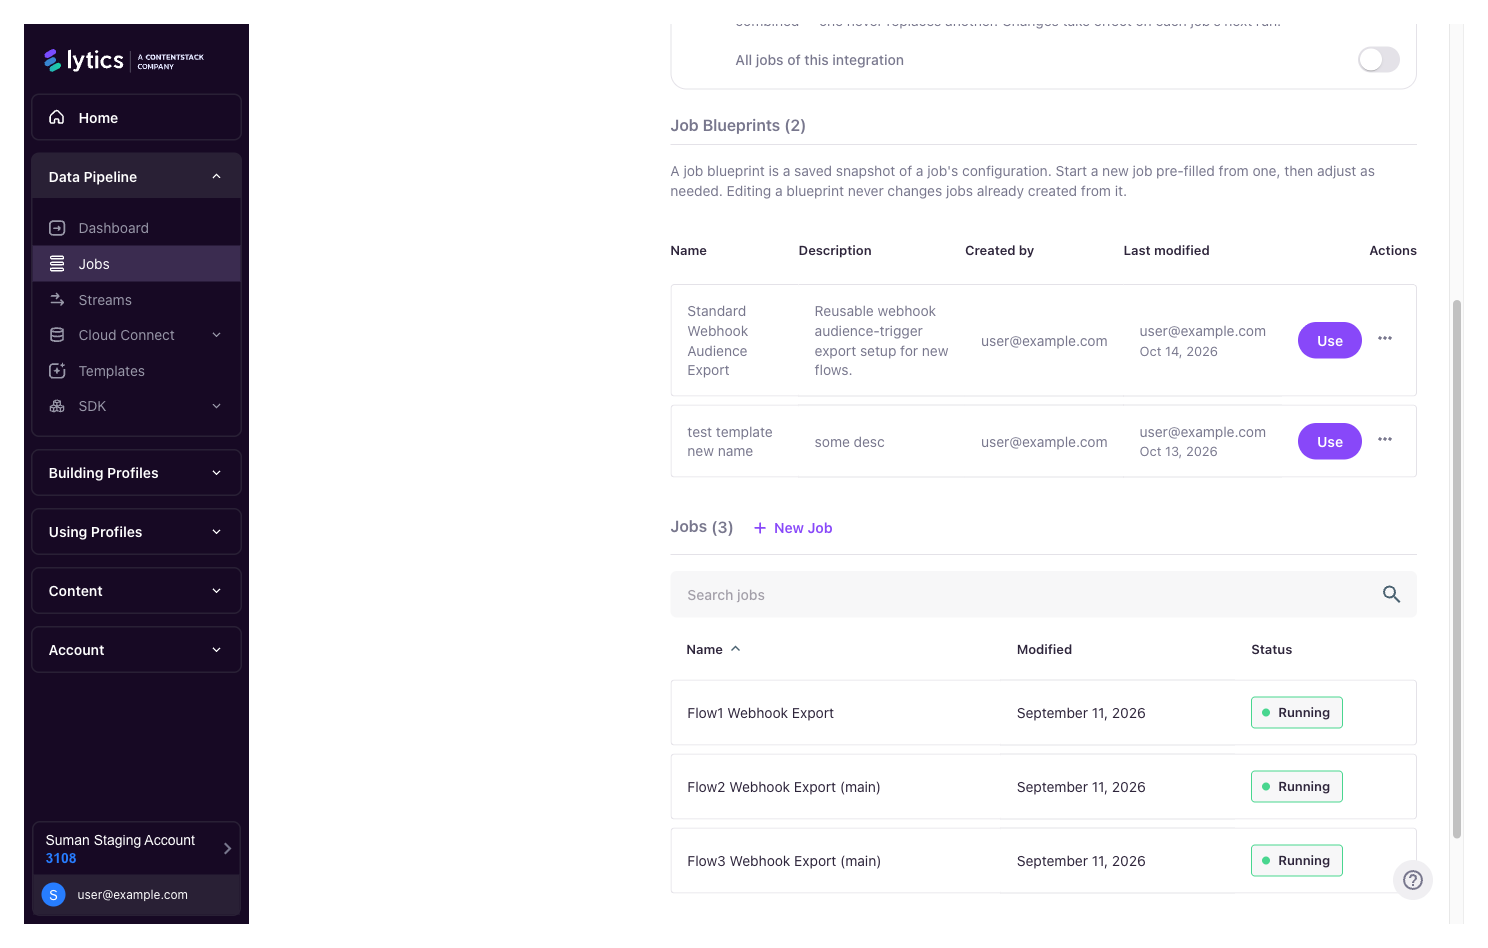Click the user avatar S icon
This screenshot has height=948, width=1488.
click(54, 895)
